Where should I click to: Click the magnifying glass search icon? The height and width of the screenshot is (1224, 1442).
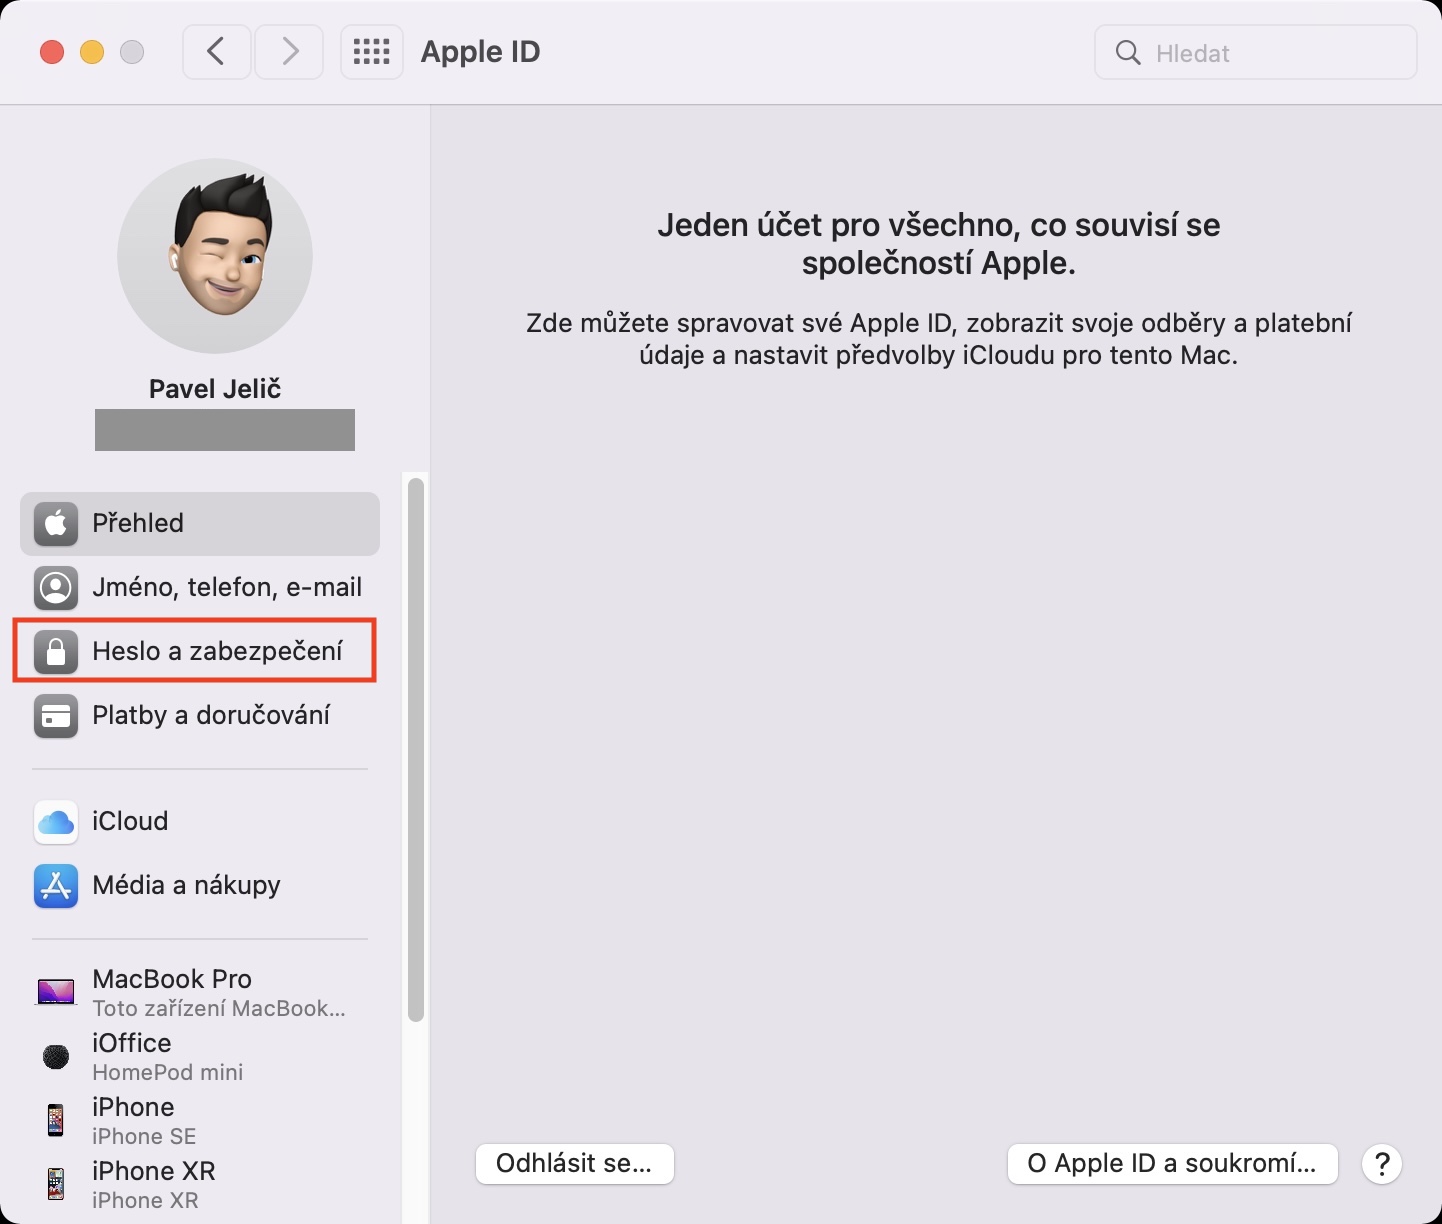tap(1128, 52)
